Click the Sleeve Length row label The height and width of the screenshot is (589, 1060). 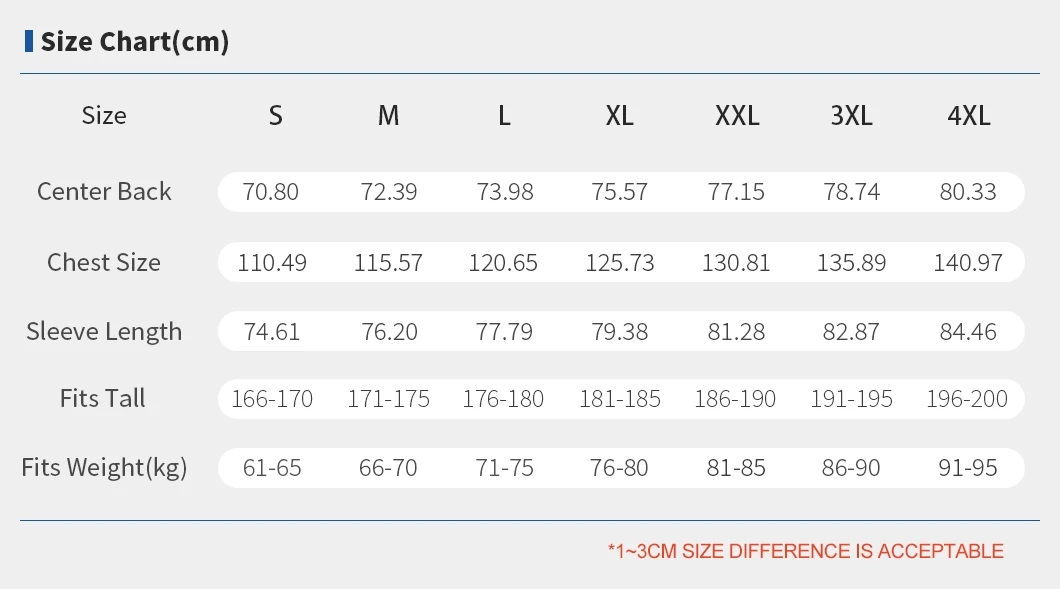tap(104, 332)
